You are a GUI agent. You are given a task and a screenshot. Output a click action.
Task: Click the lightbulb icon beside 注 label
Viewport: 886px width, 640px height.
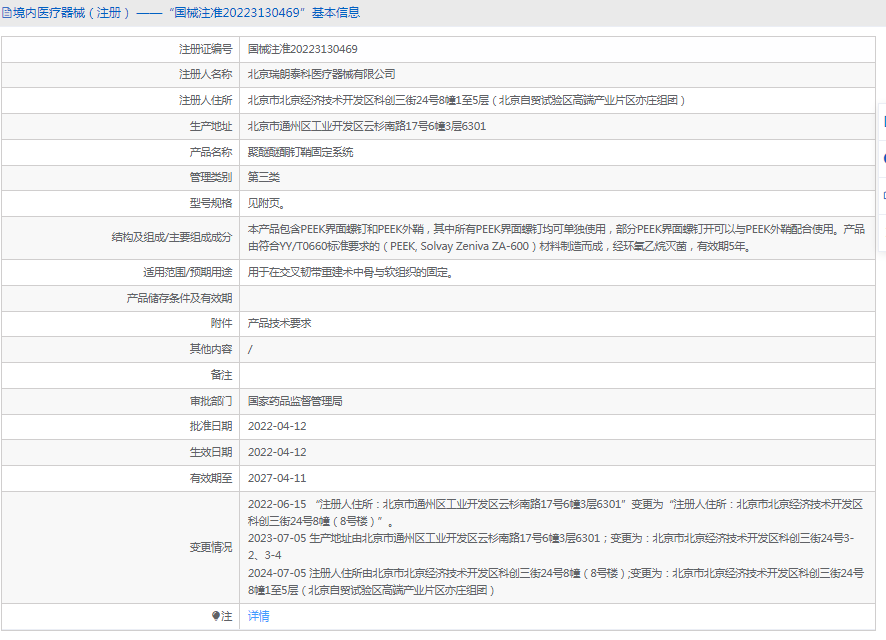(x=215, y=616)
